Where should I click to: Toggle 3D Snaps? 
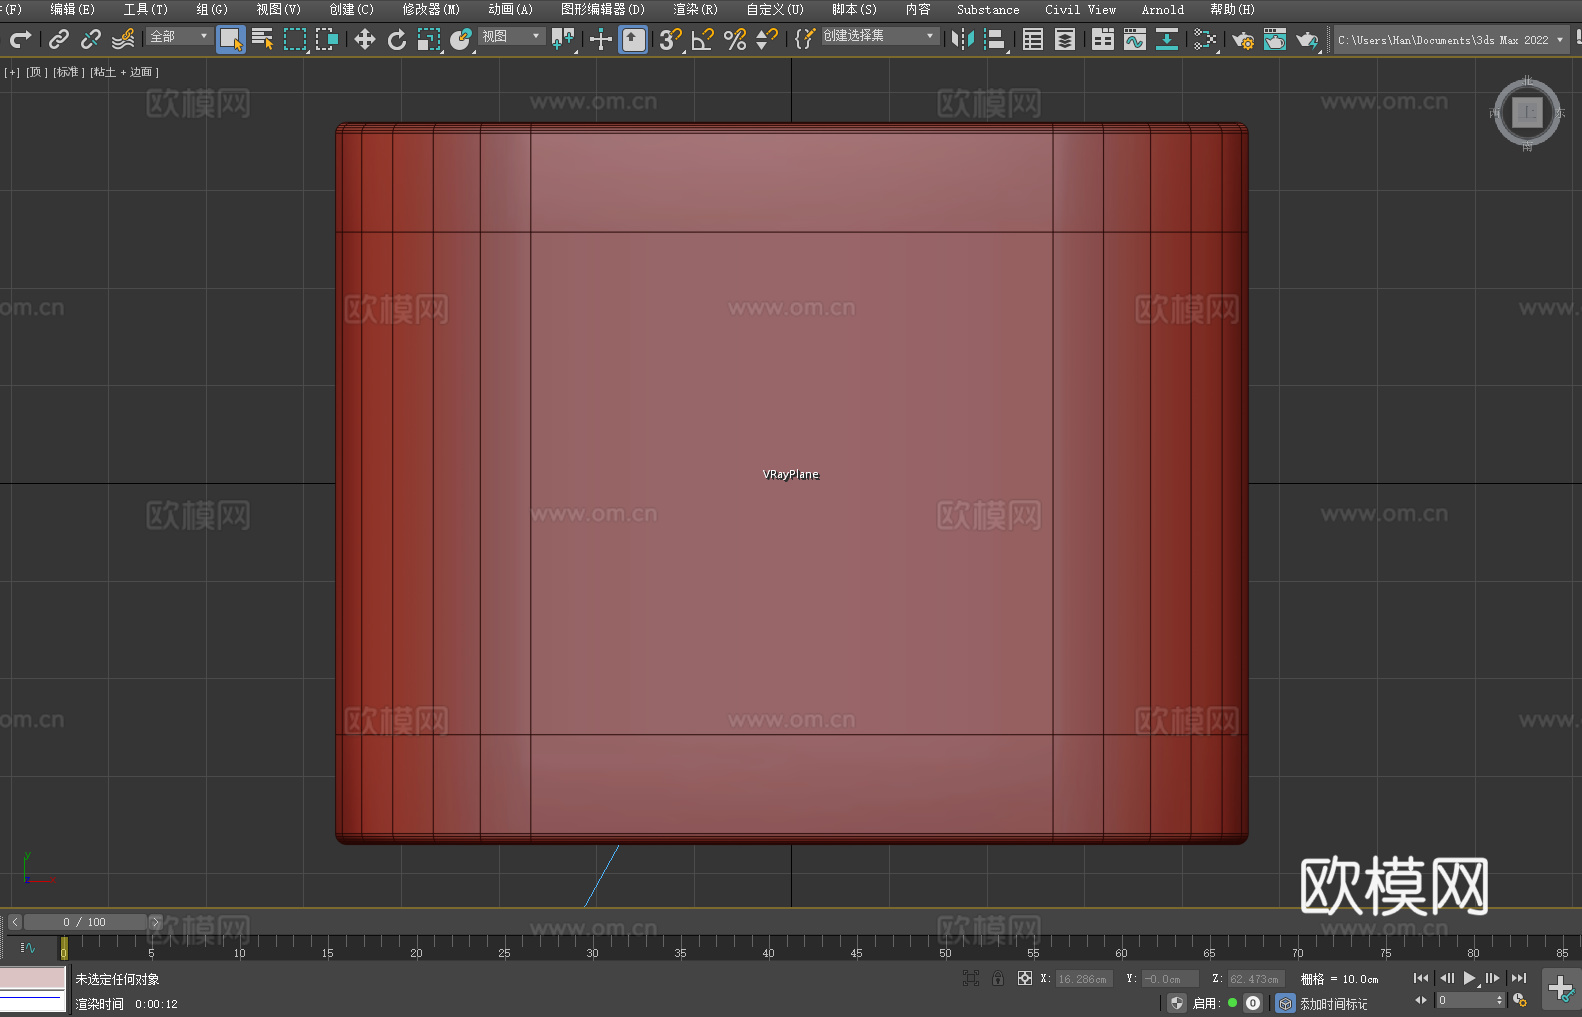click(x=671, y=39)
